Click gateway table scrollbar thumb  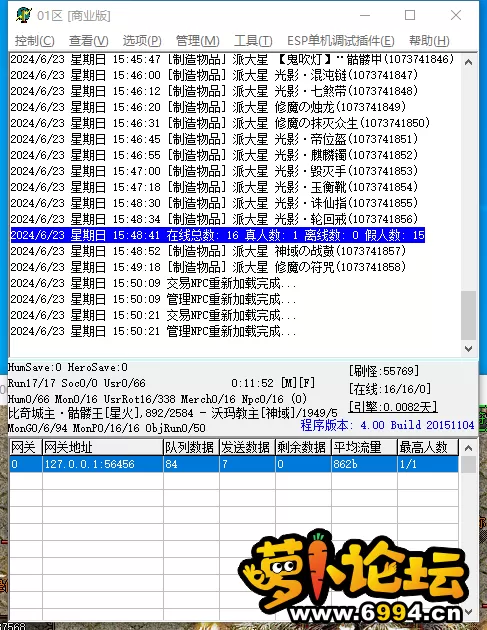tap(468, 464)
